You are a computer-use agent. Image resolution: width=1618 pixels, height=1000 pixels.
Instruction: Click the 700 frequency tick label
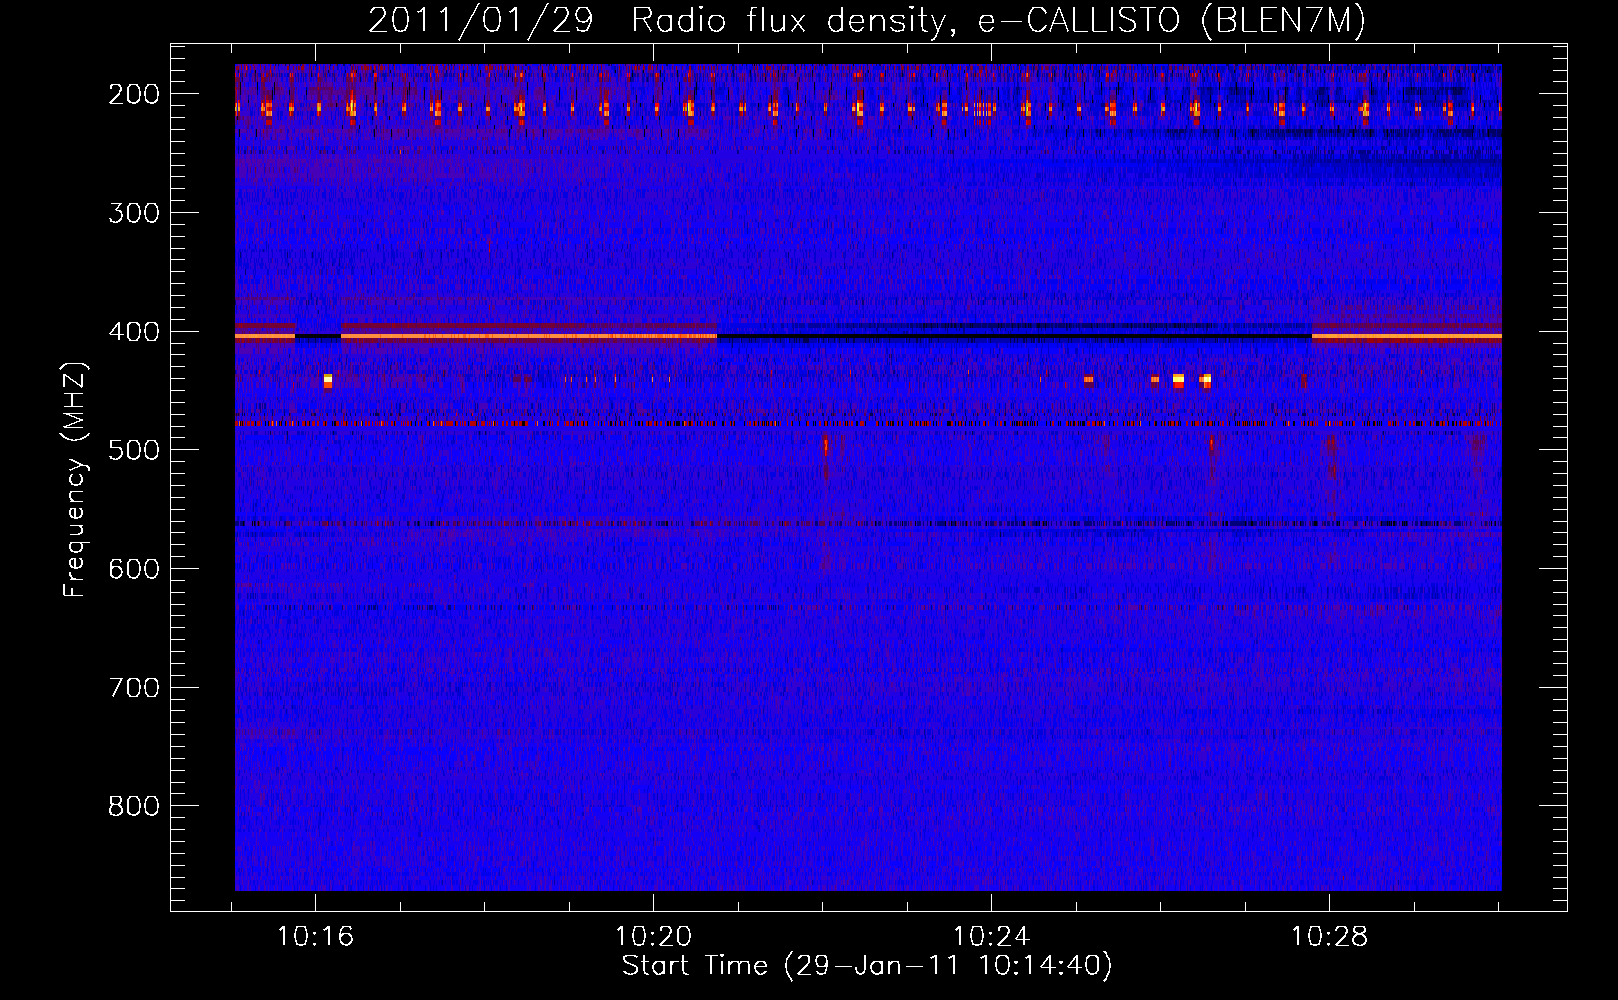[x=134, y=688]
